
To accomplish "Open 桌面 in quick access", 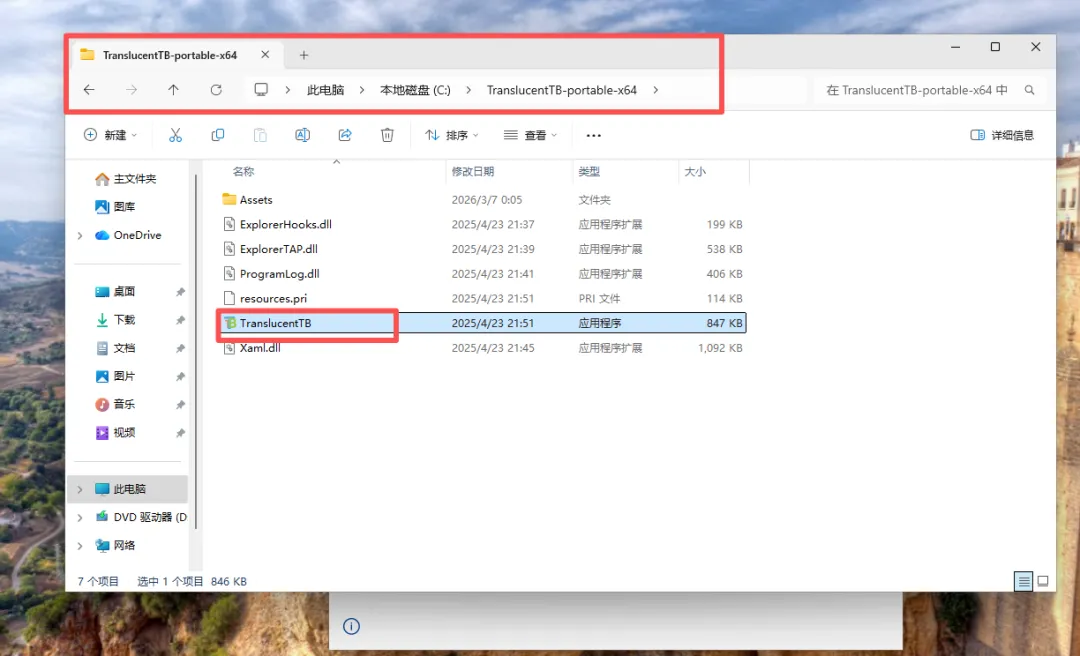I will pos(115,291).
